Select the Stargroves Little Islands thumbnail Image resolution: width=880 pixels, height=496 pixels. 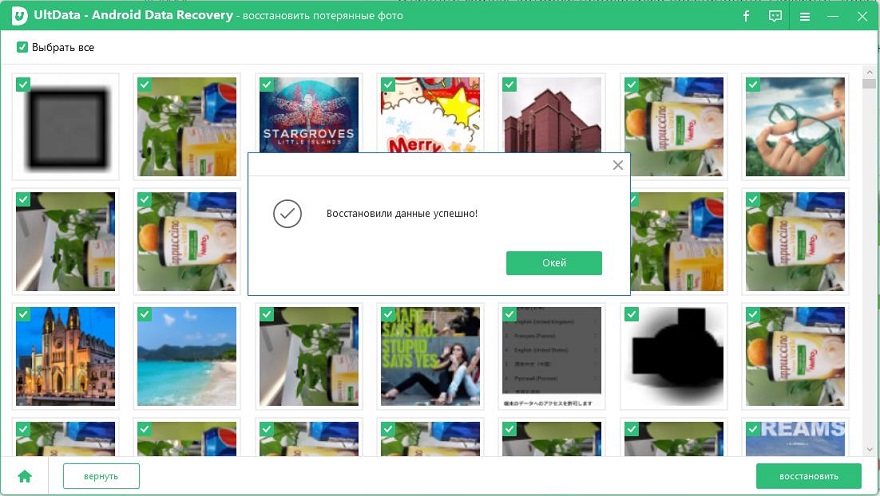point(309,115)
